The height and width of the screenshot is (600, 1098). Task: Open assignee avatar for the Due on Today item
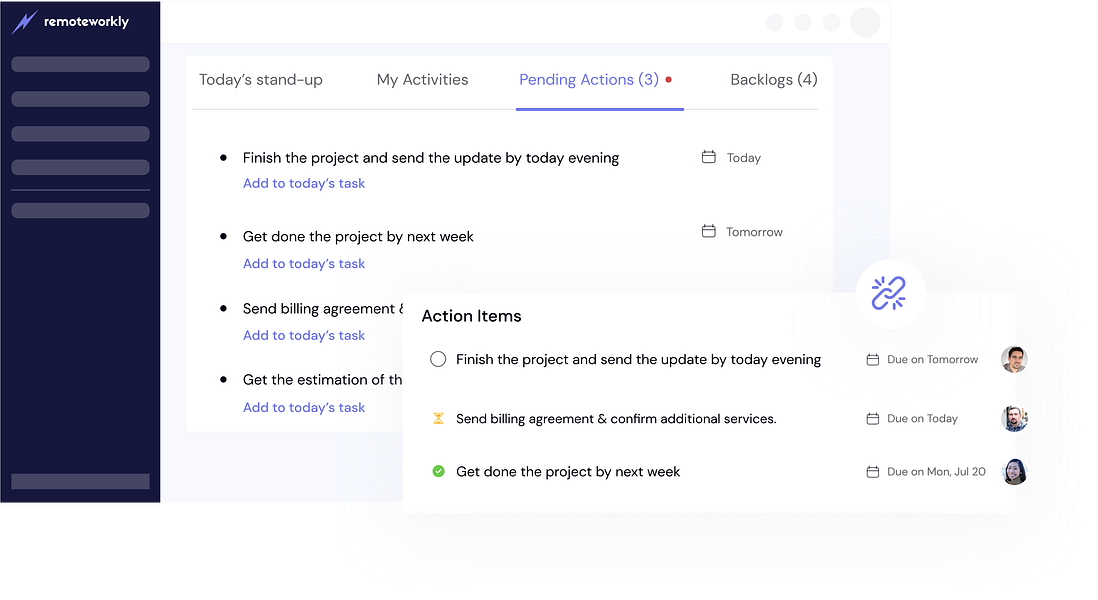(1014, 418)
